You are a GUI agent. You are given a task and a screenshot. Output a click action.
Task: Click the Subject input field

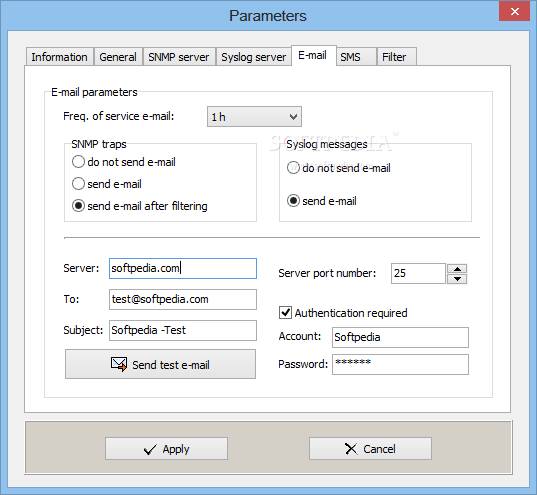[x=183, y=330]
